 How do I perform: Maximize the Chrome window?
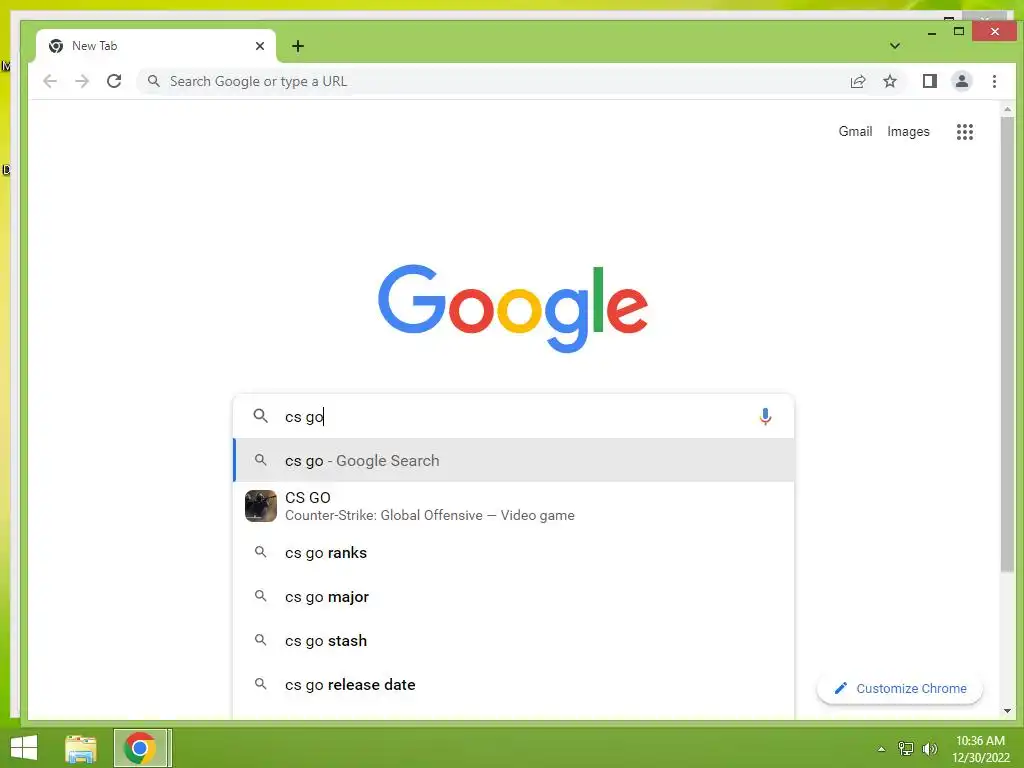(x=959, y=31)
